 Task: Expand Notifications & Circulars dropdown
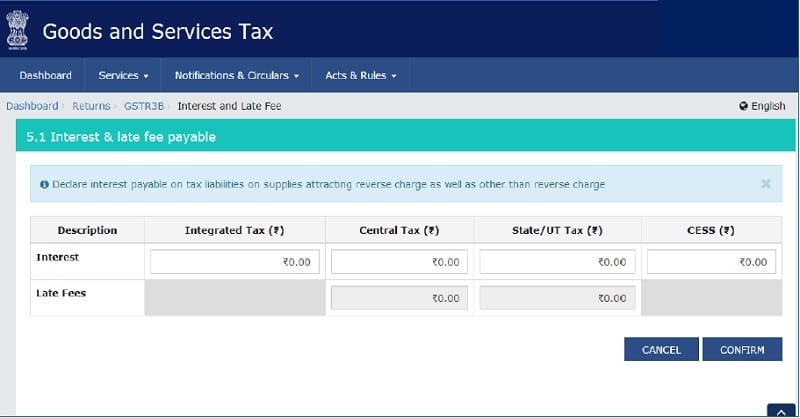point(237,75)
